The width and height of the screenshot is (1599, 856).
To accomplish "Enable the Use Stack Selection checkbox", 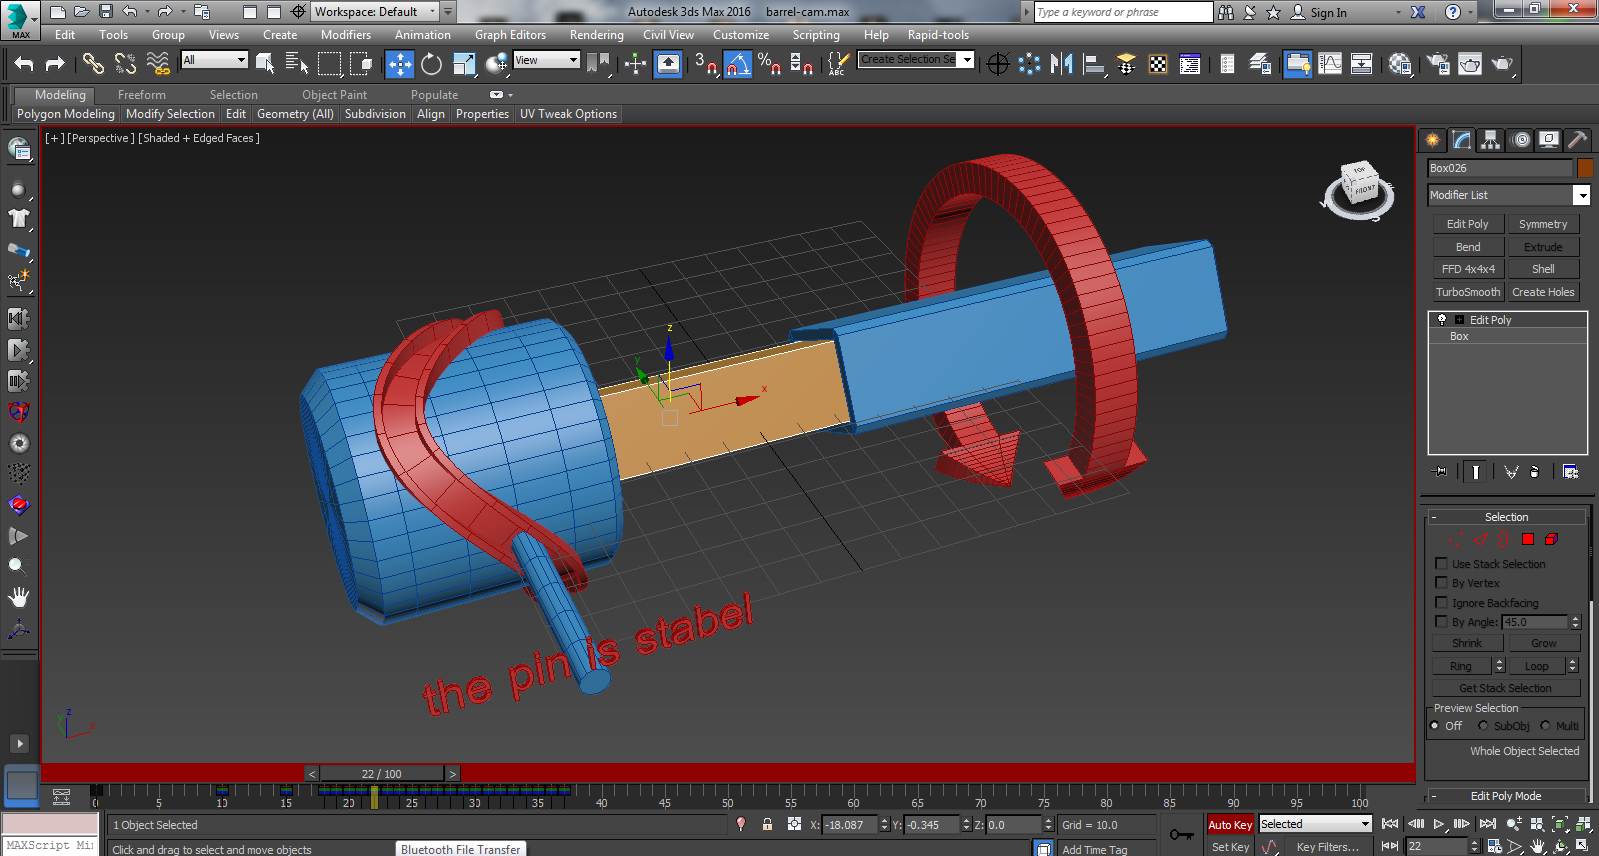I will click(x=1441, y=564).
